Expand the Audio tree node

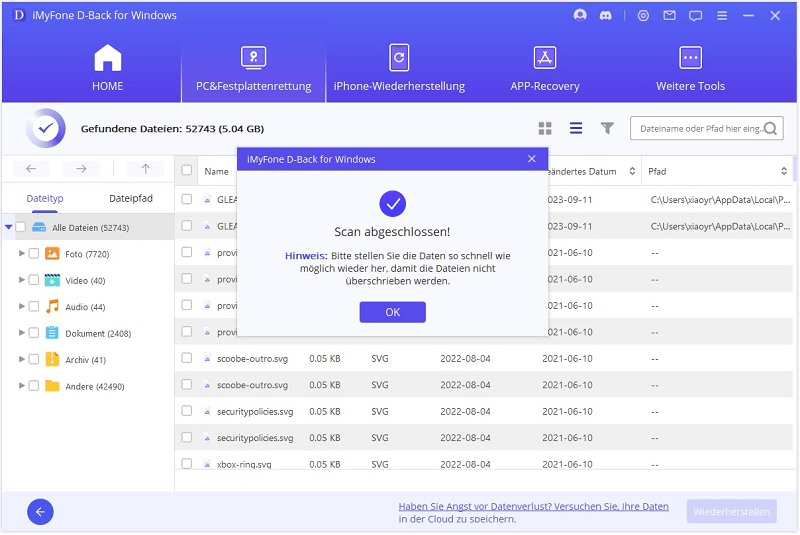(x=21, y=306)
